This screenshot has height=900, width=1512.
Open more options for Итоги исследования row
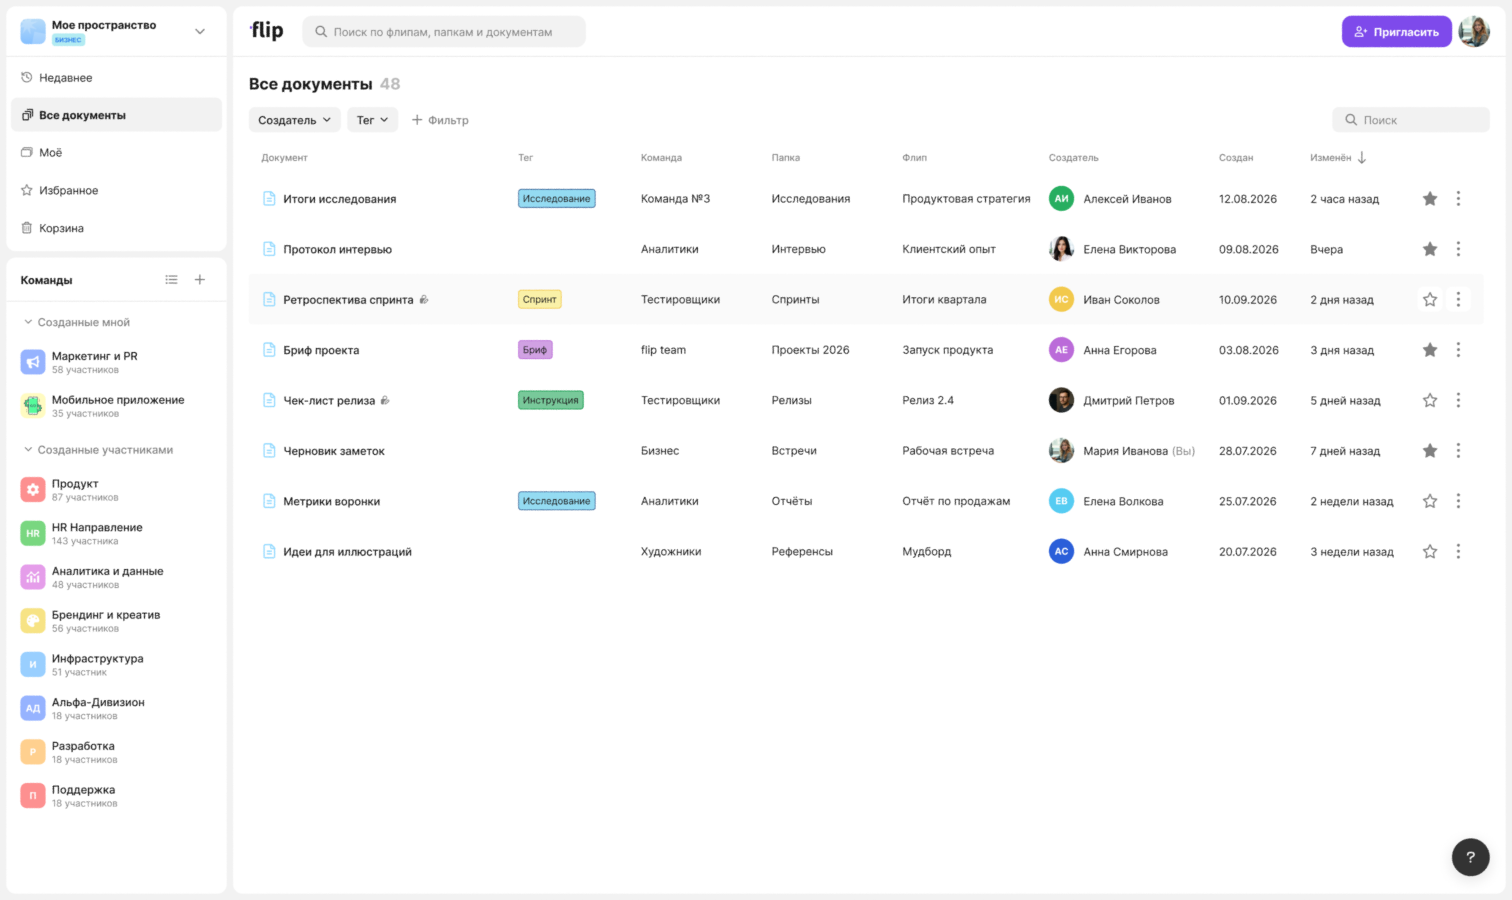click(x=1458, y=199)
